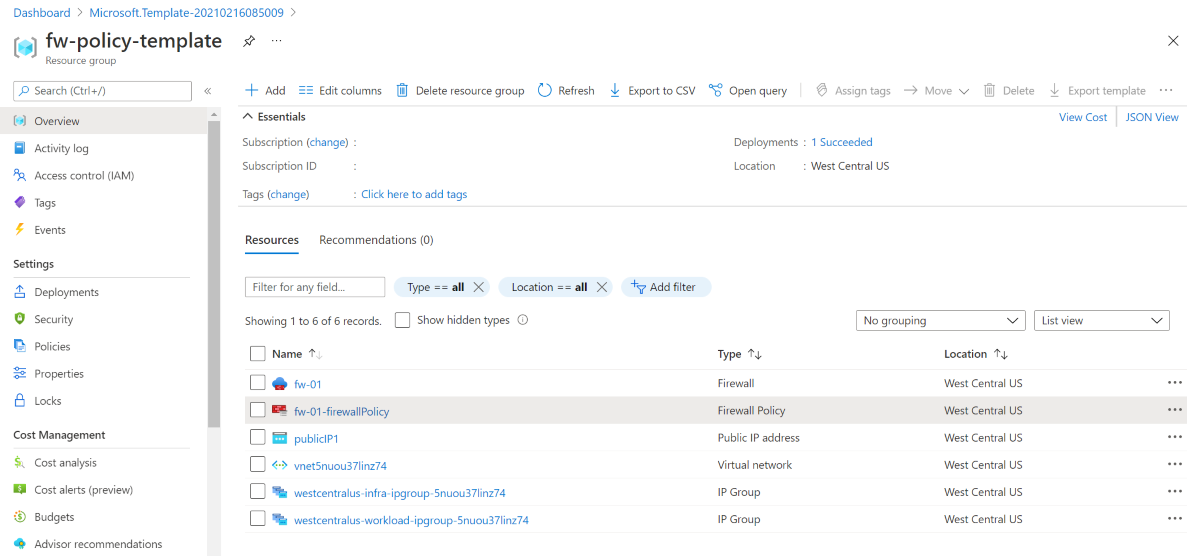This screenshot has height=556, width=1200.
Task: Click the Open query icon
Action: (x=716, y=90)
